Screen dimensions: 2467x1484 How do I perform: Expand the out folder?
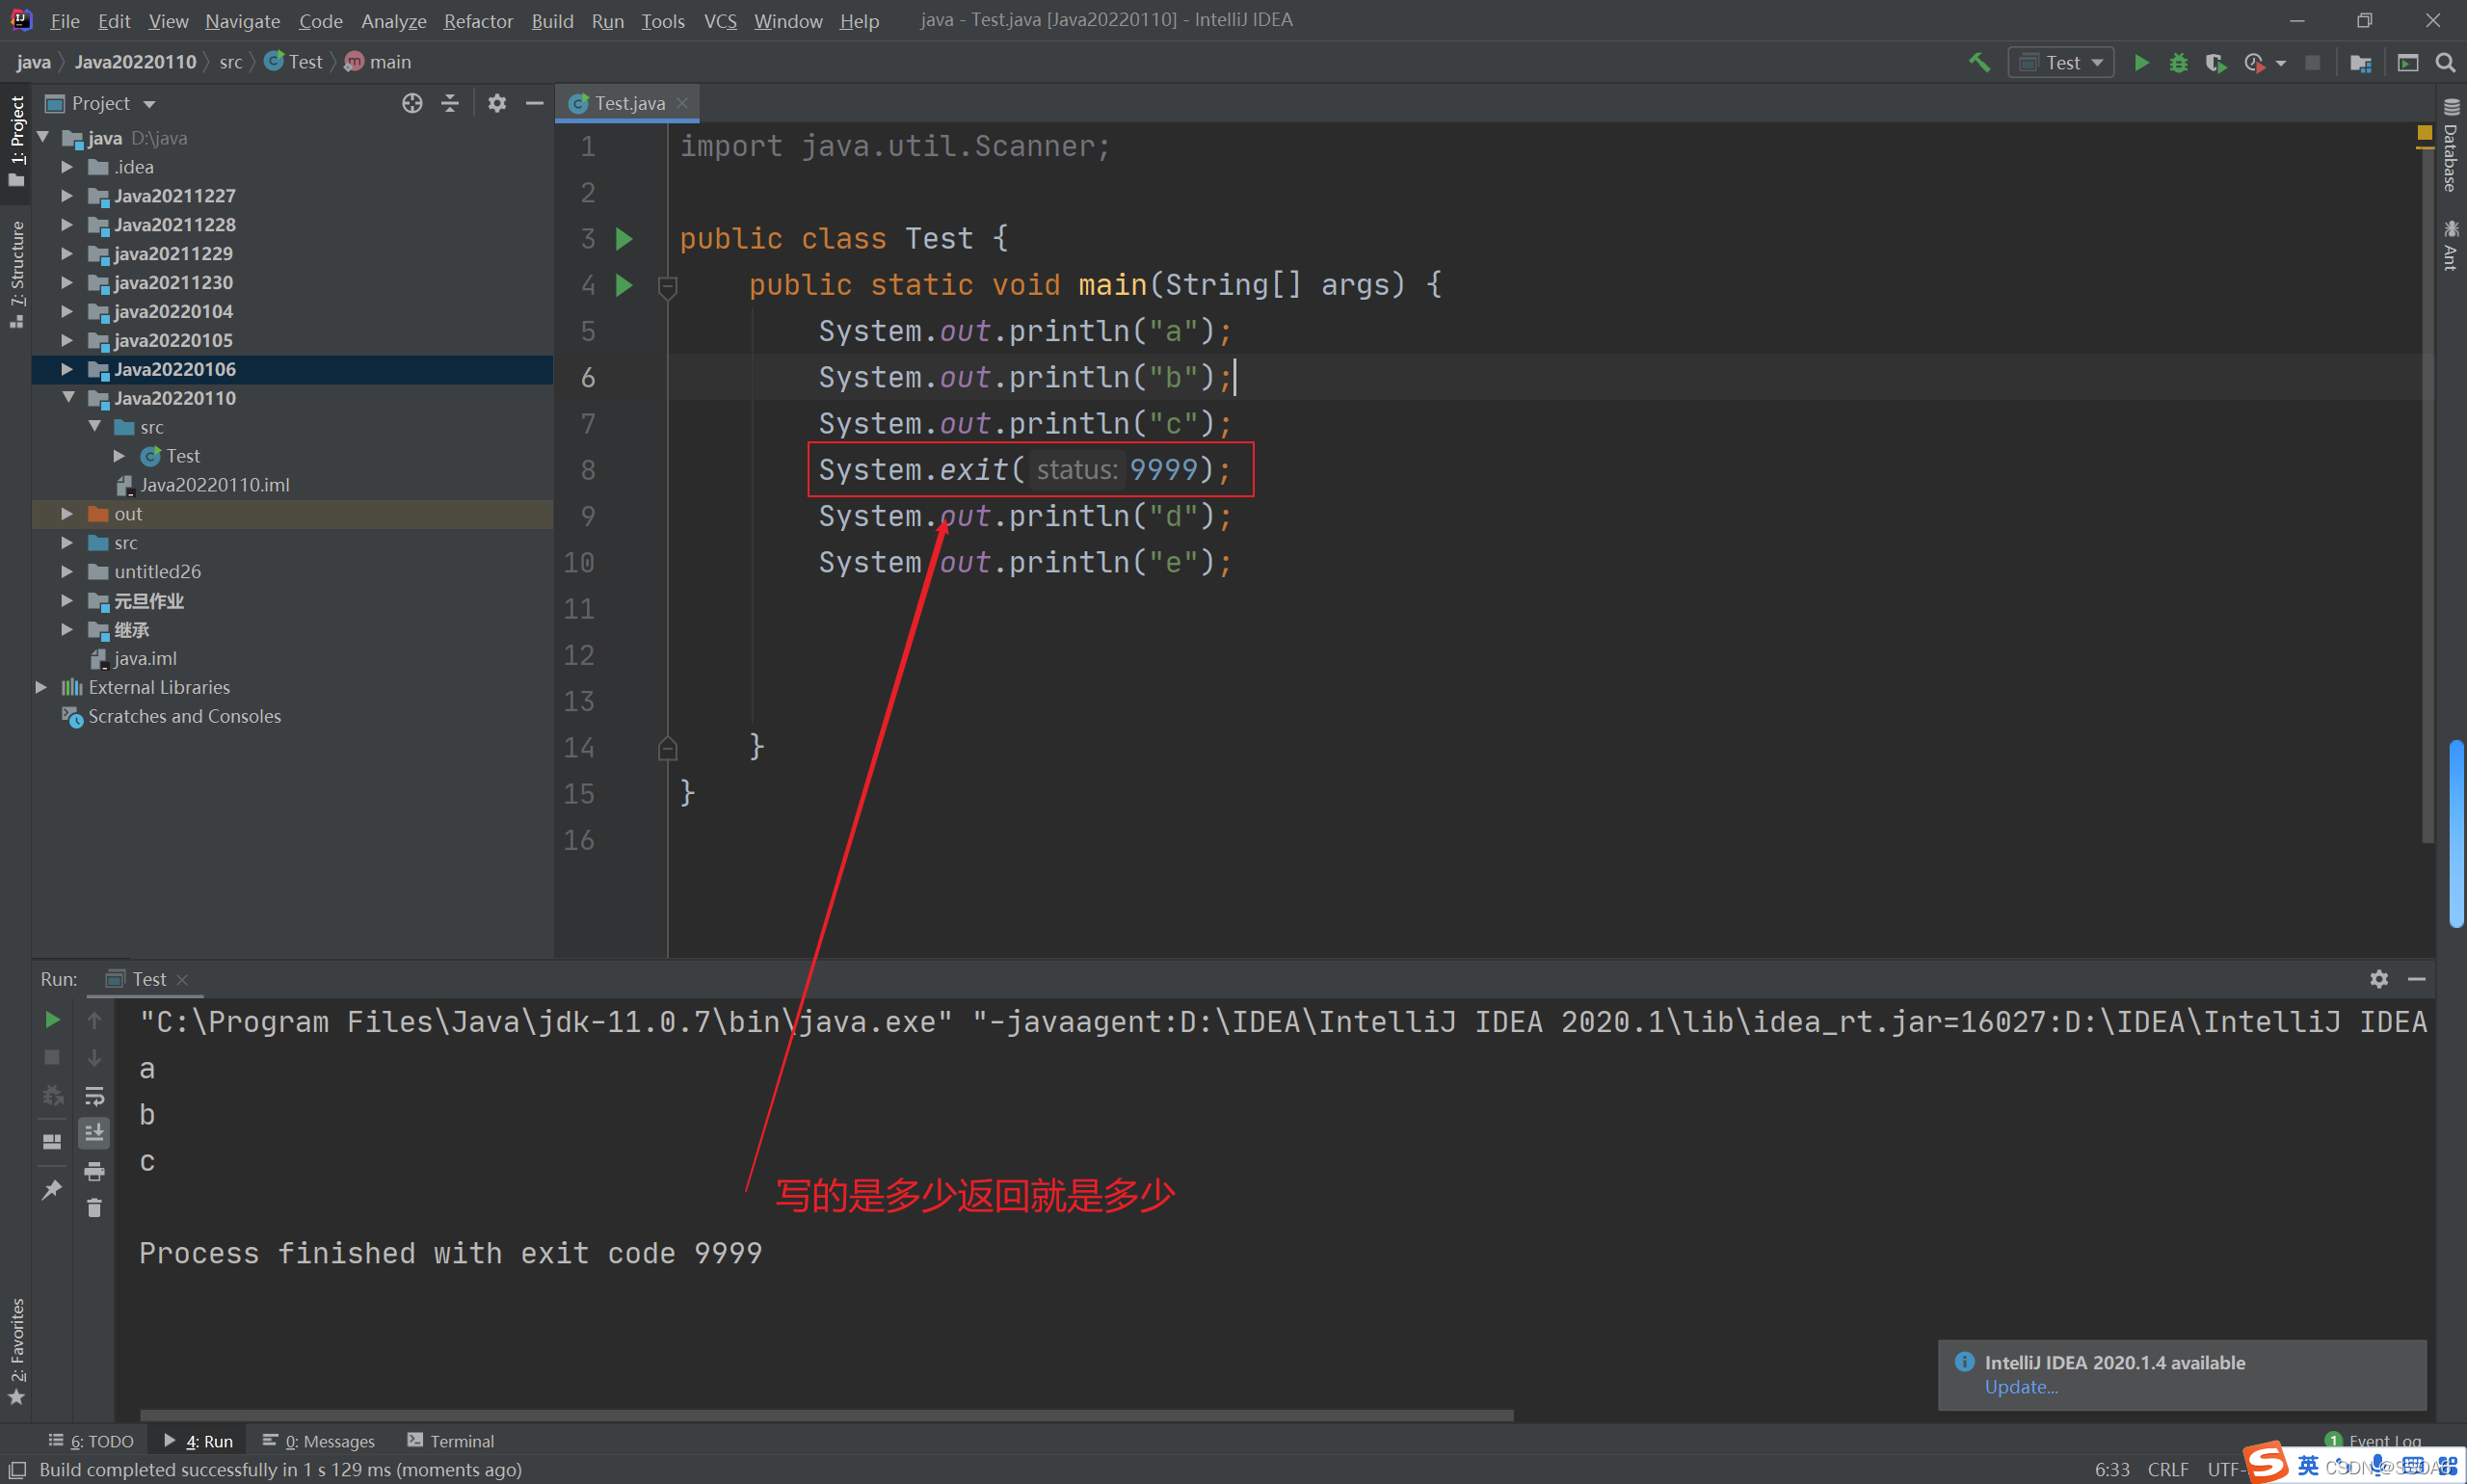pos(67,514)
